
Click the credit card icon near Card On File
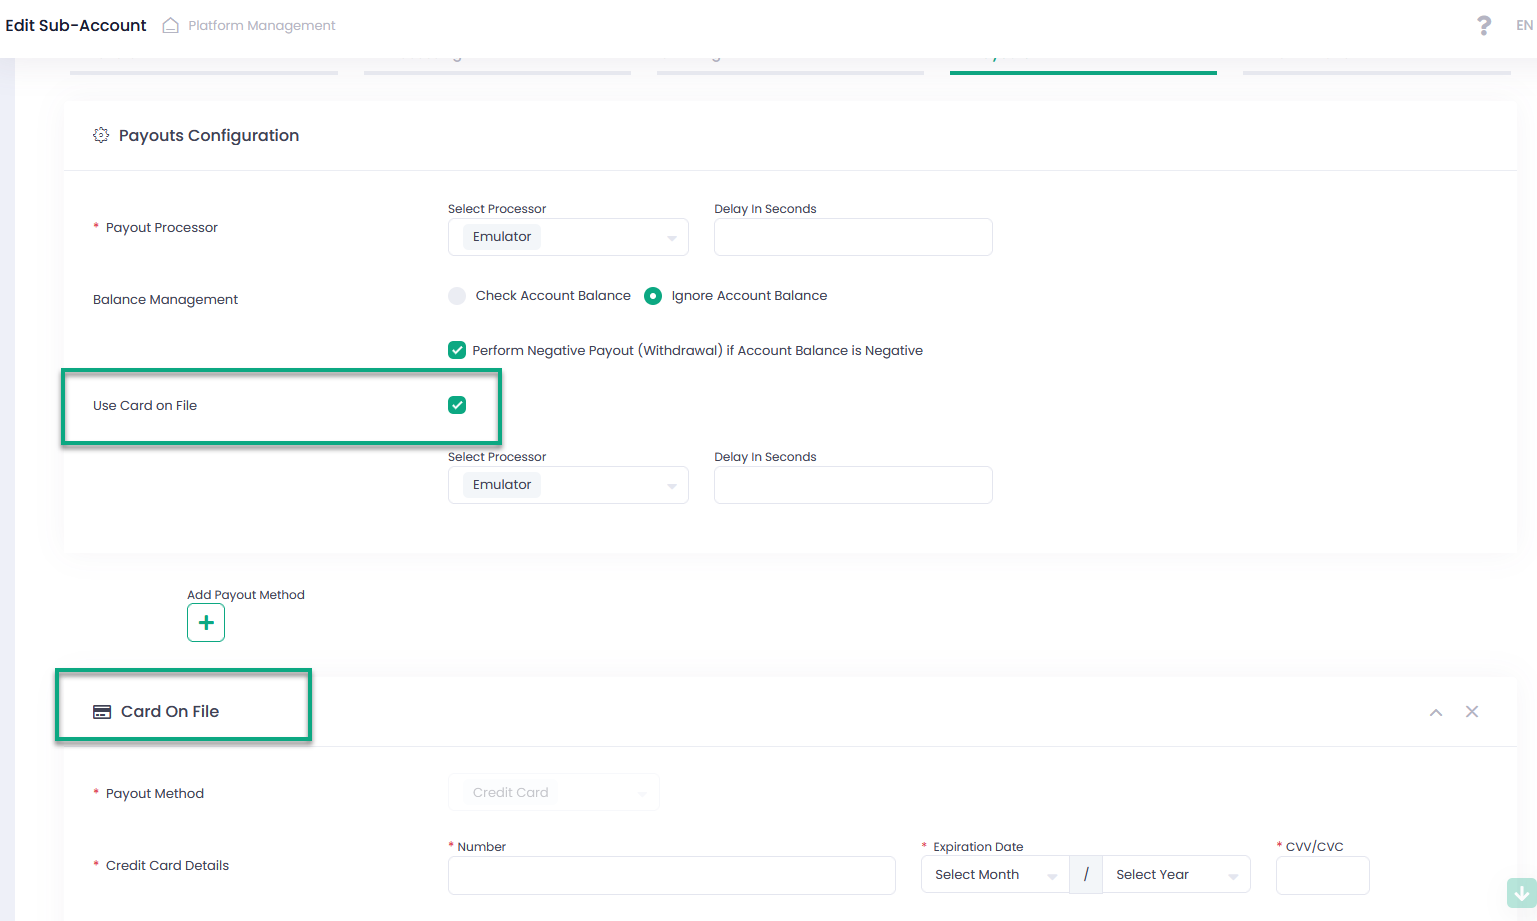[x=102, y=712]
